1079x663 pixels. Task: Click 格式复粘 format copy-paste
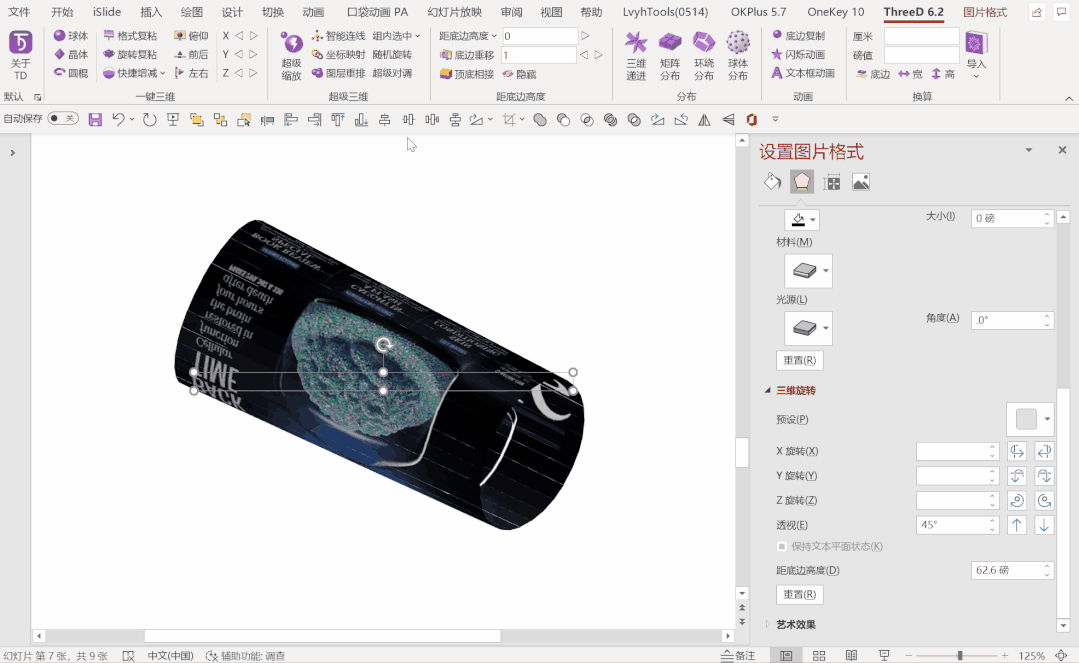click(x=130, y=35)
